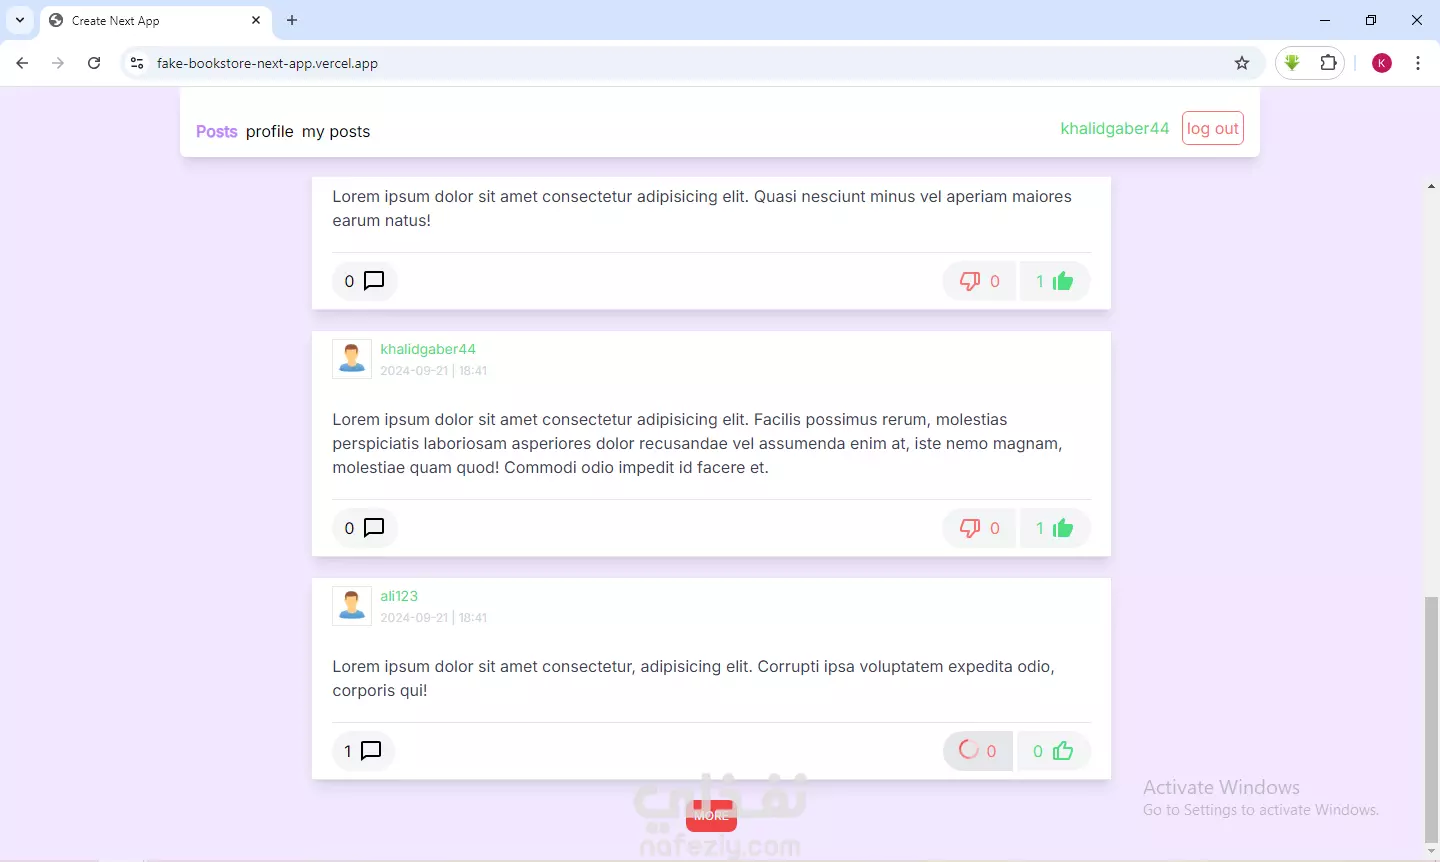Viewport: 1440px width, 862px height.
Task: Click the timestamp on khalidgaber44 post
Action: [x=433, y=371]
